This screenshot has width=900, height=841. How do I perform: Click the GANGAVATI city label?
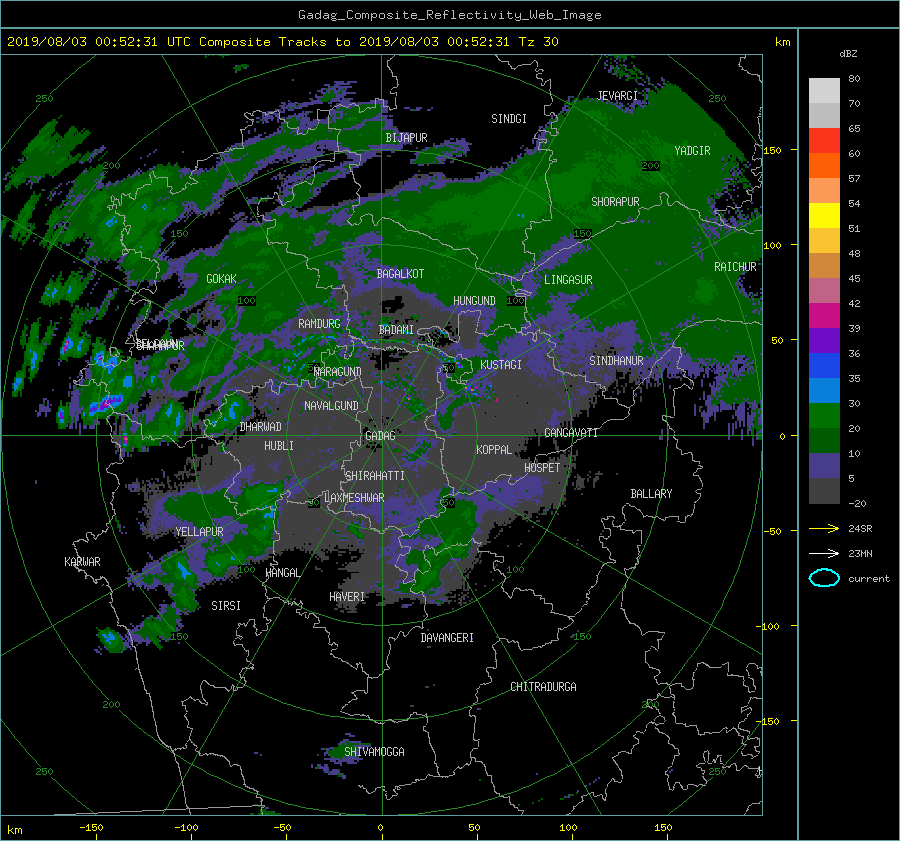571,433
